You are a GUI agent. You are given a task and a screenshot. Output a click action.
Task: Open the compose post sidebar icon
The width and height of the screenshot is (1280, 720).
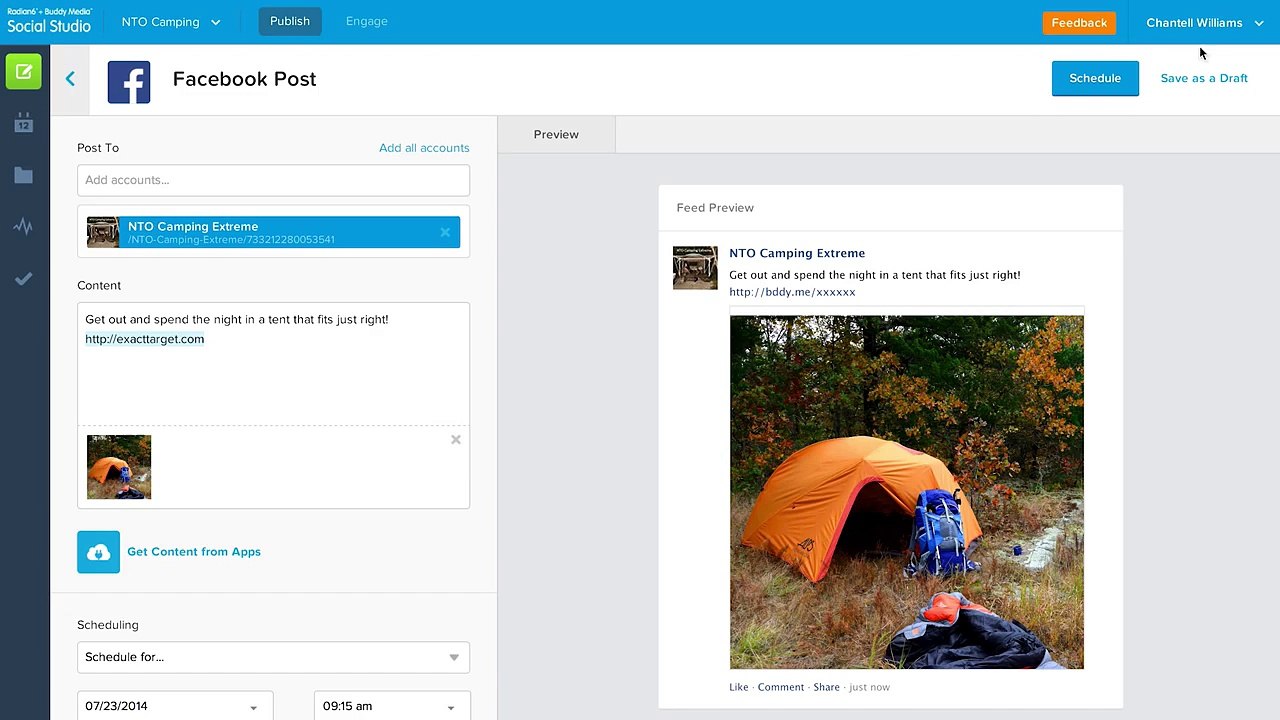pyautogui.click(x=24, y=72)
